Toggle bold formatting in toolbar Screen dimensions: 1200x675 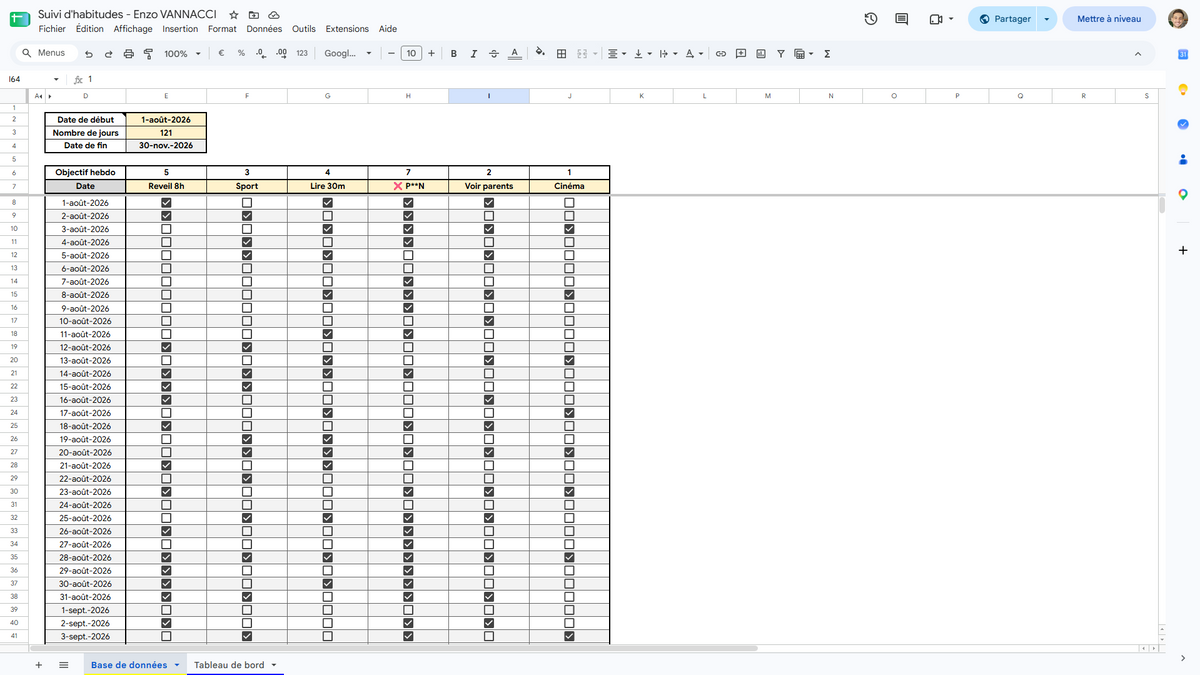454,54
